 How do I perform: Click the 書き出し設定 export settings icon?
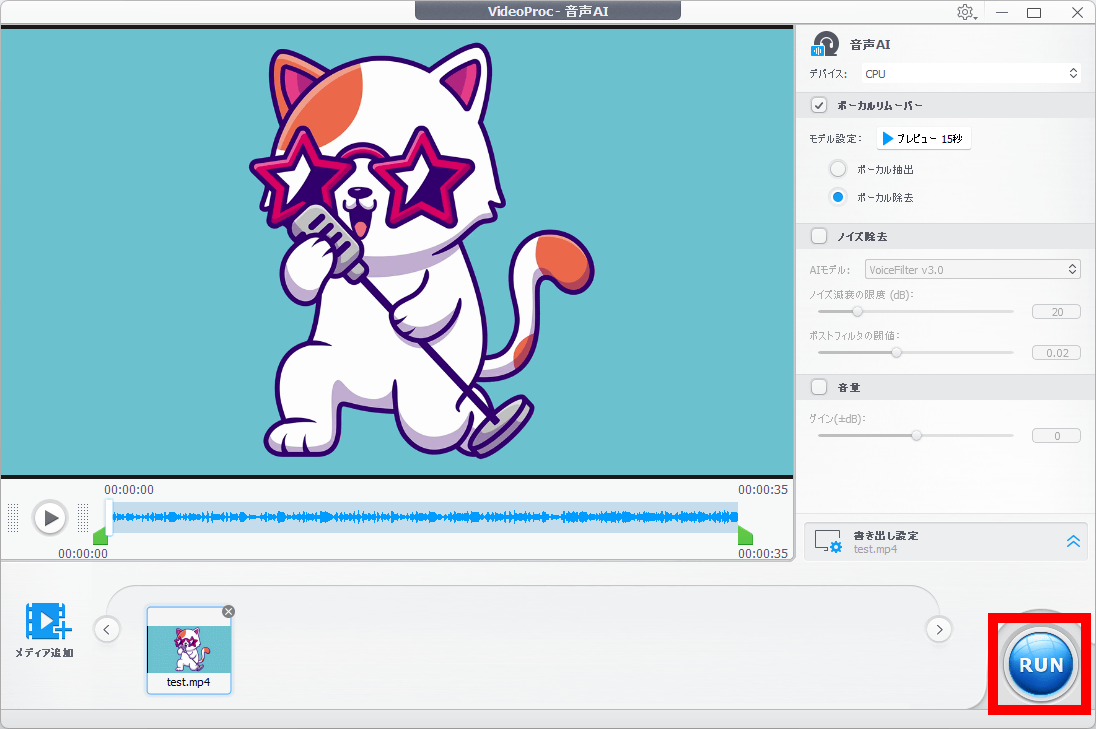tap(828, 541)
